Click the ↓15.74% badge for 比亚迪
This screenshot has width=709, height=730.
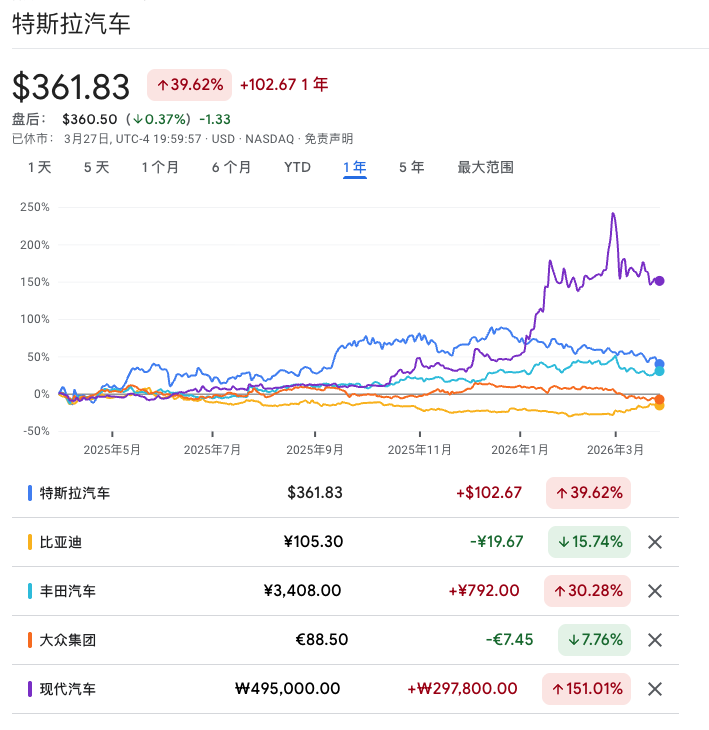[x=589, y=542]
